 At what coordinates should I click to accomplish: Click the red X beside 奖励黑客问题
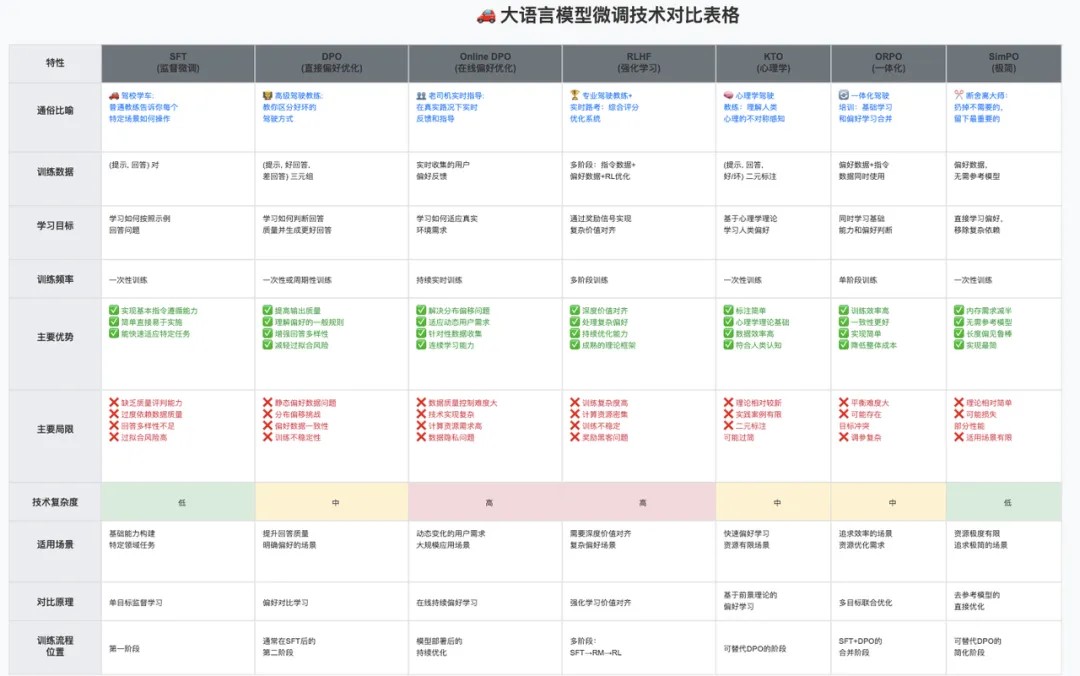pos(574,437)
